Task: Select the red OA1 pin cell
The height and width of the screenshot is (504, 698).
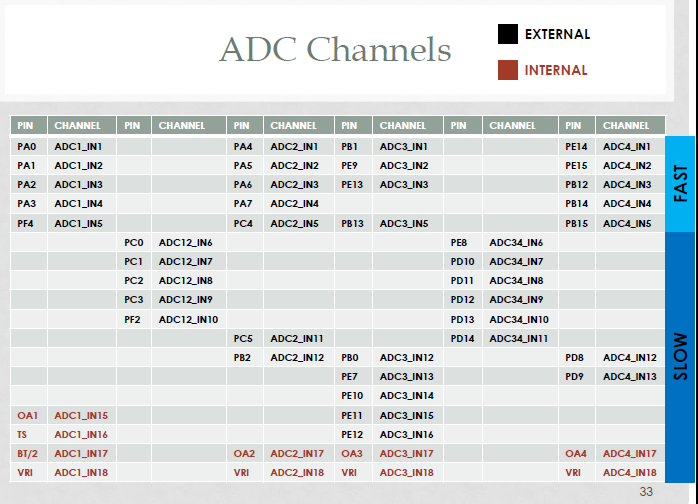Action: click(x=29, y=415)
